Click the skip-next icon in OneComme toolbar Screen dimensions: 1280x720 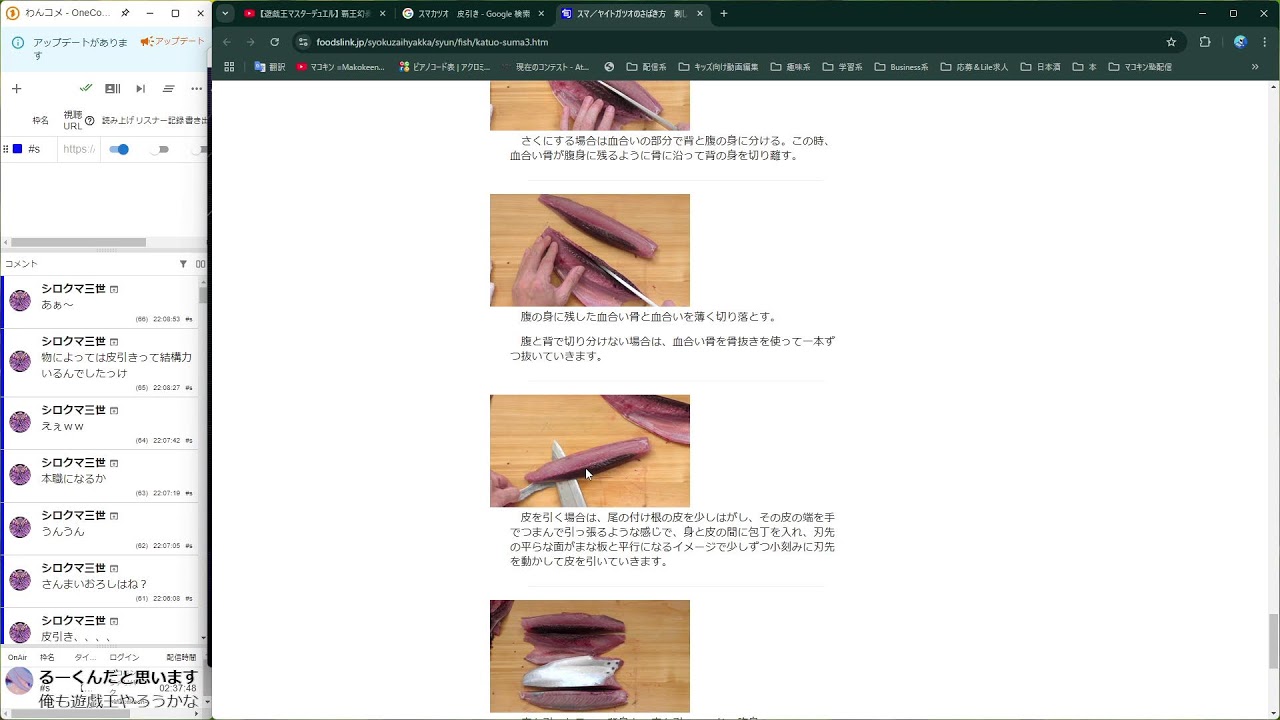click(140, 89)
